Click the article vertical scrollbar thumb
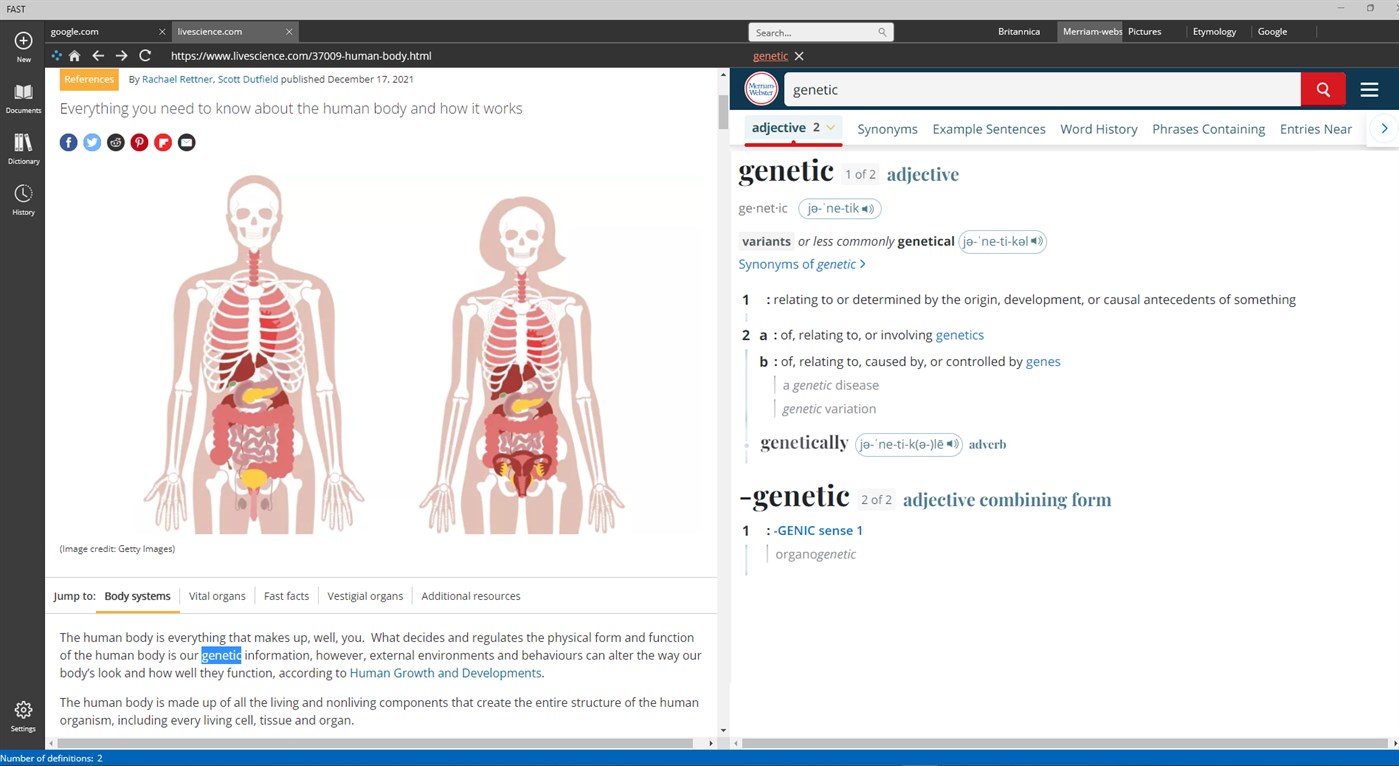This screenshot has width=1399, height=766. click(723, 113)
